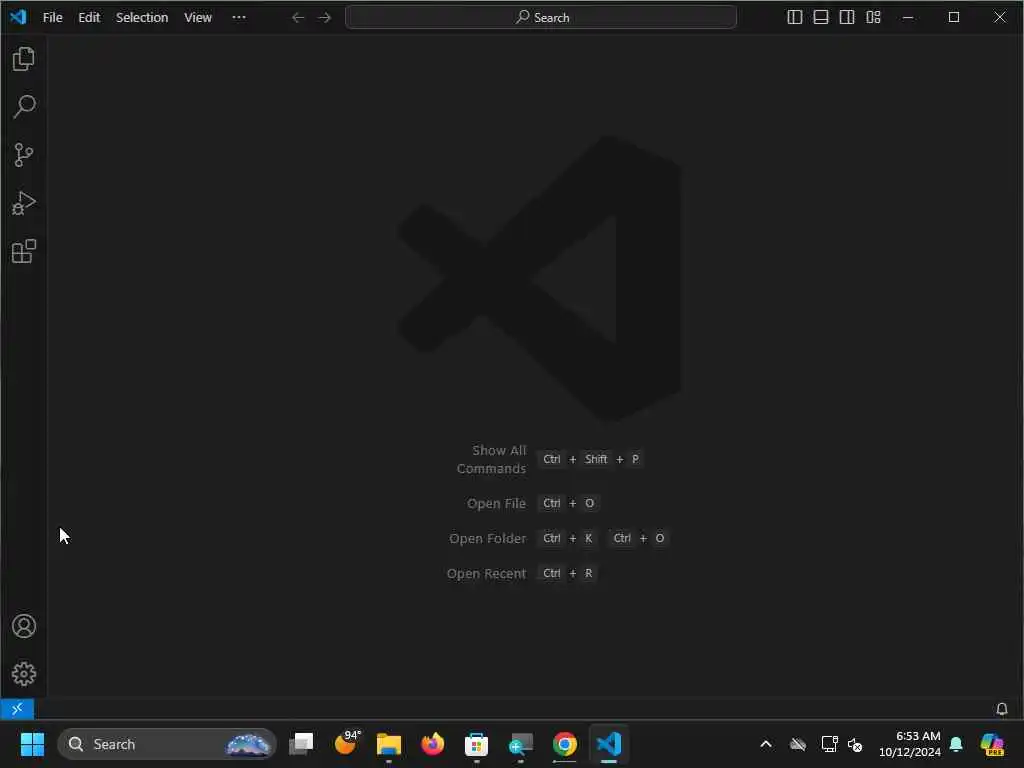The image size is (1024, 768).
Task: Click the Open File label
Action: [x=496, y=504]
